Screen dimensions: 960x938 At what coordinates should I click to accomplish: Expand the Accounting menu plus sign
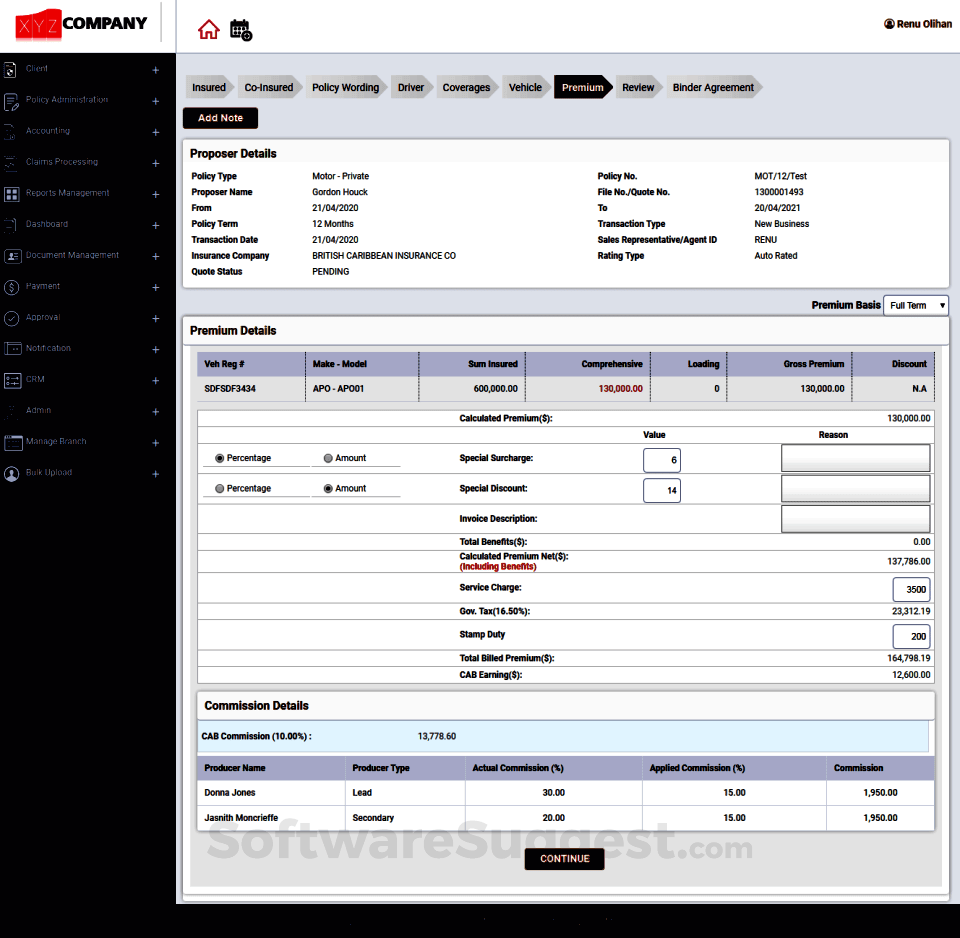point(155,132)
